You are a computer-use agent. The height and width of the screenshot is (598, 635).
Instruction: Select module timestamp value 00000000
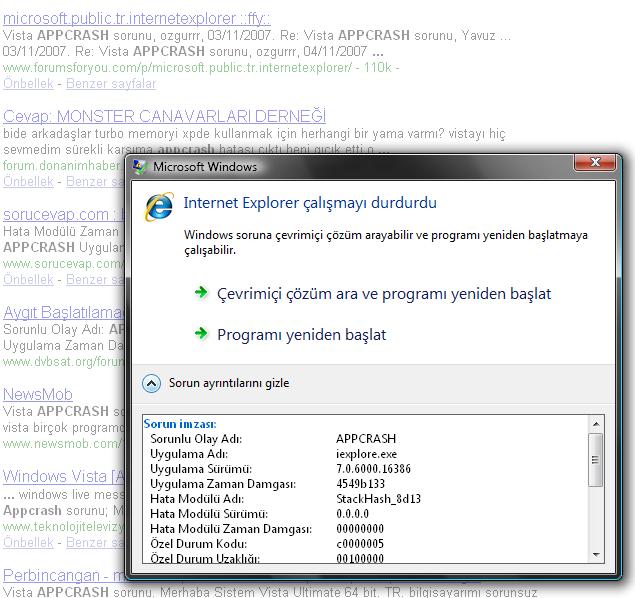tap(360, 529)
